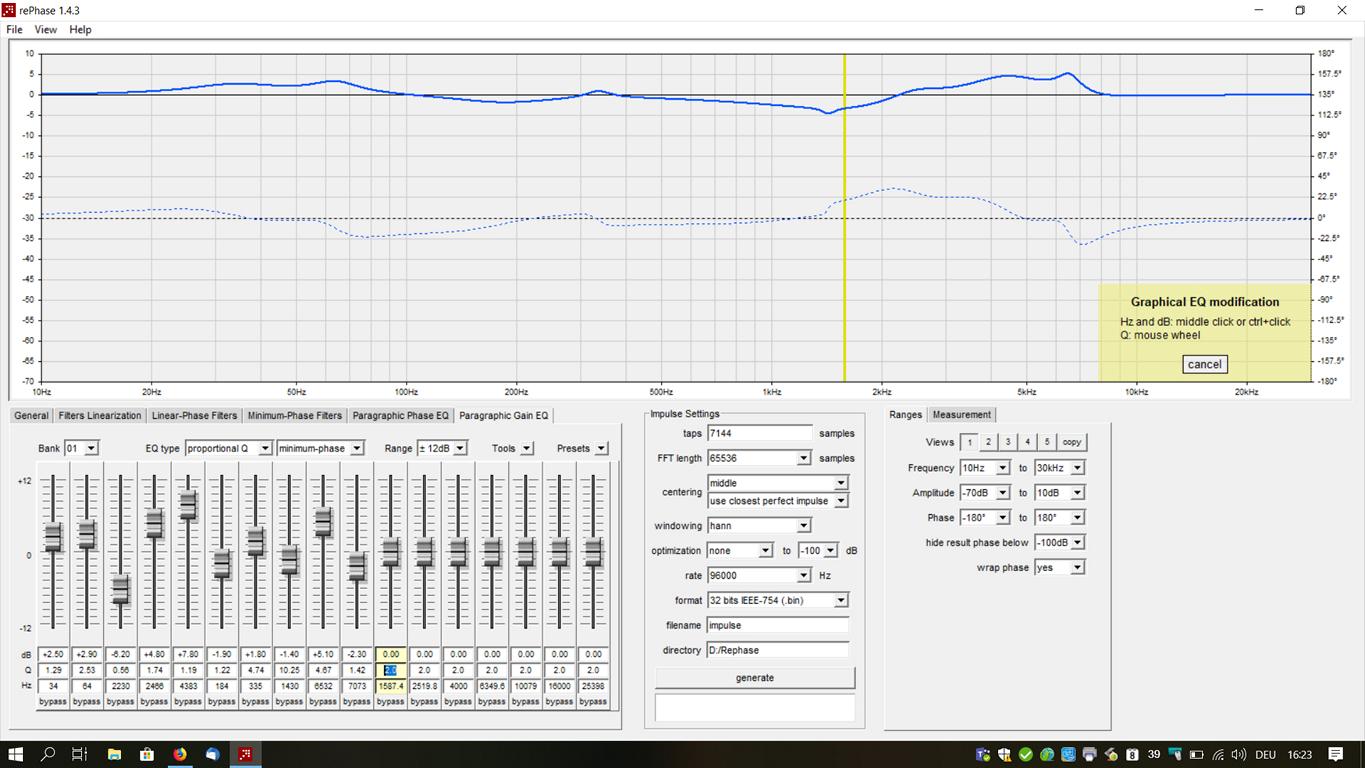Click the Wi-Fi network tray icon

coord(1218,754)
